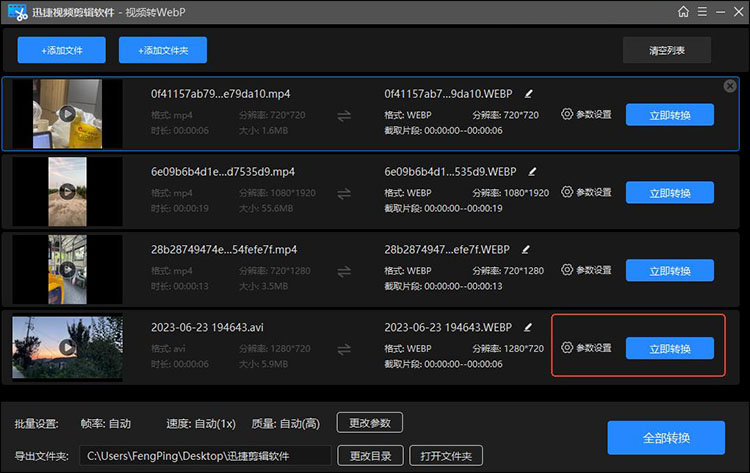
Task: Play preview of 0f41157ab79 video thumbnail
Action: 67,114
